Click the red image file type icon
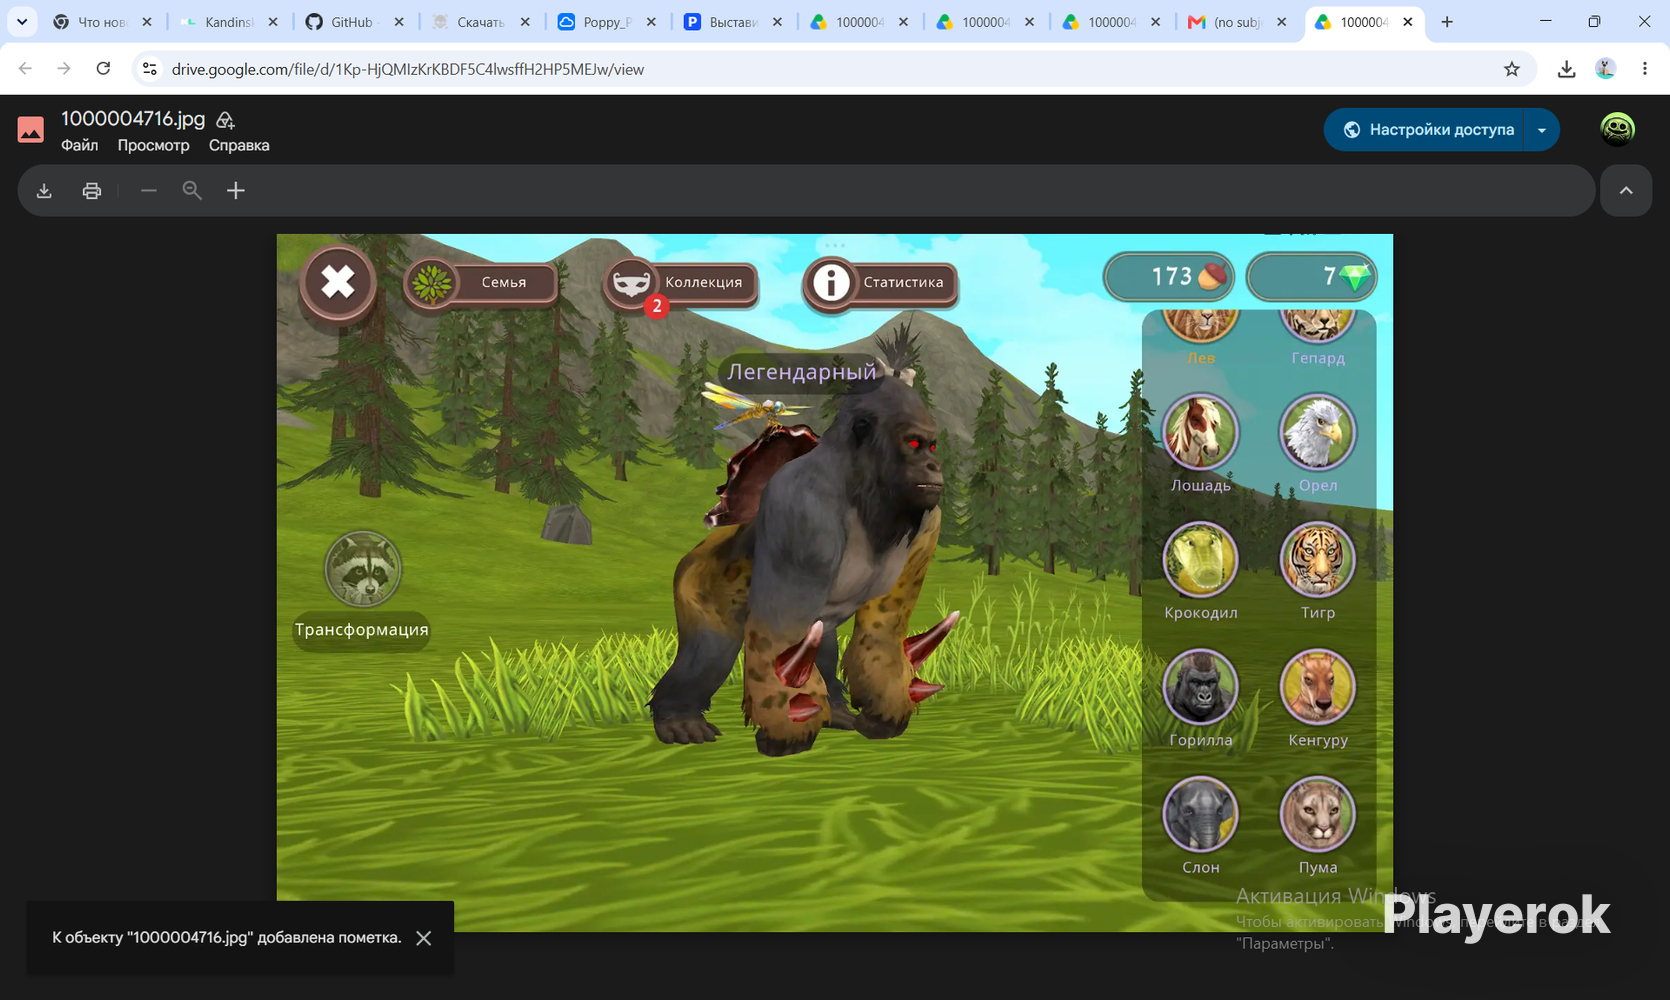 (x=31, y=129)
